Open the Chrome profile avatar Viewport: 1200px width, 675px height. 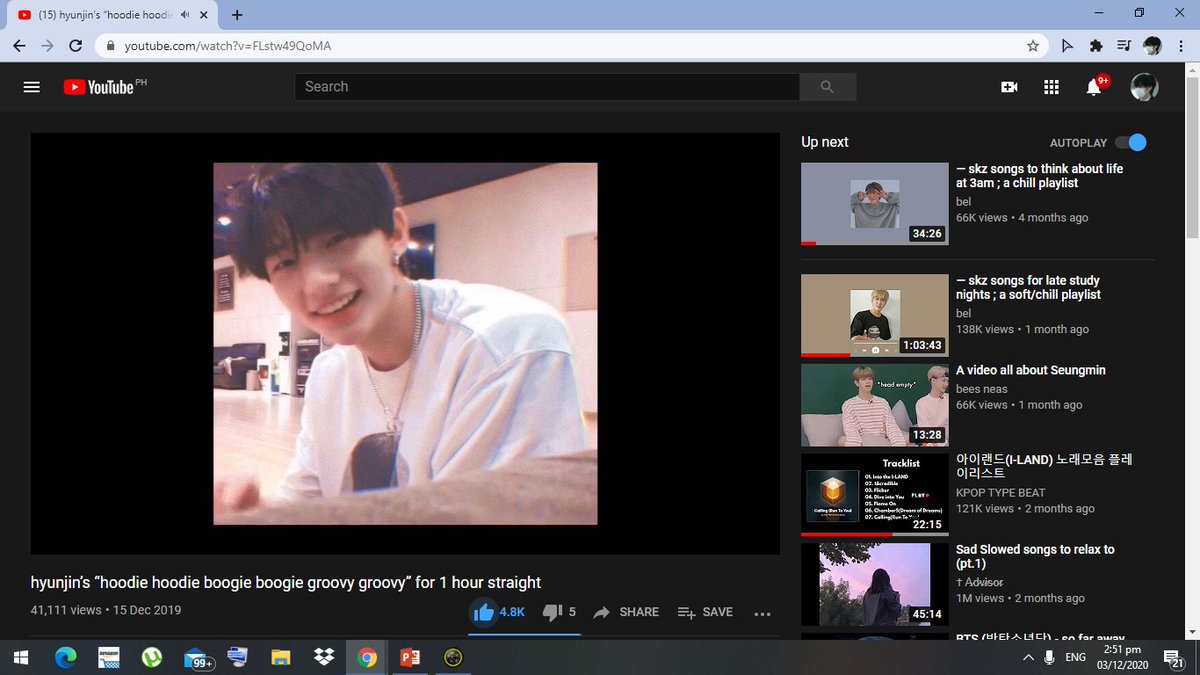click(x=1152, y=46)
